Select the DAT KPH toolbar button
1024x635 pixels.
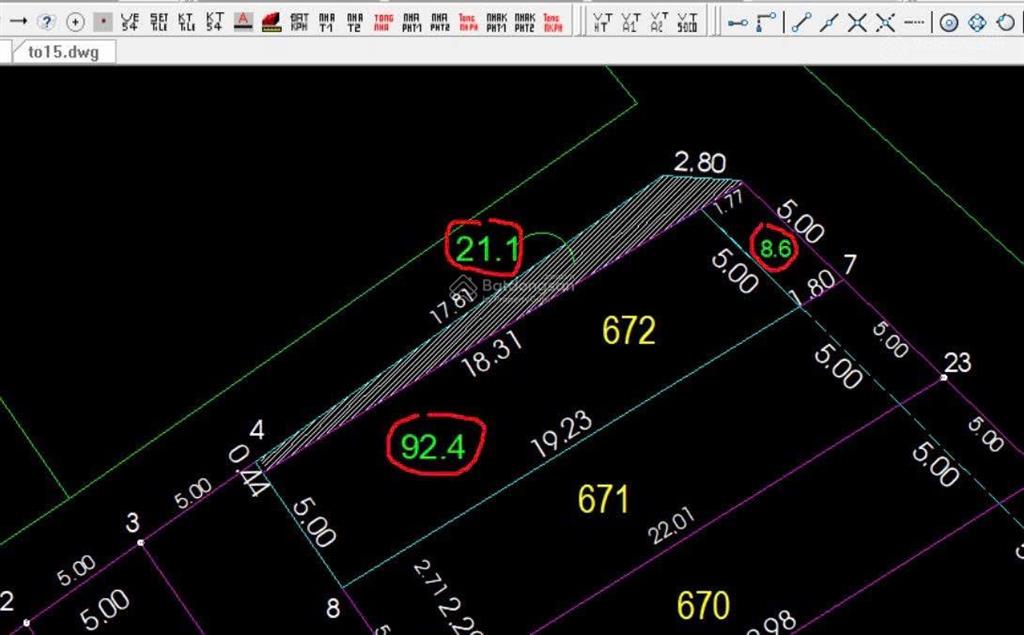[x=299, y=22]
